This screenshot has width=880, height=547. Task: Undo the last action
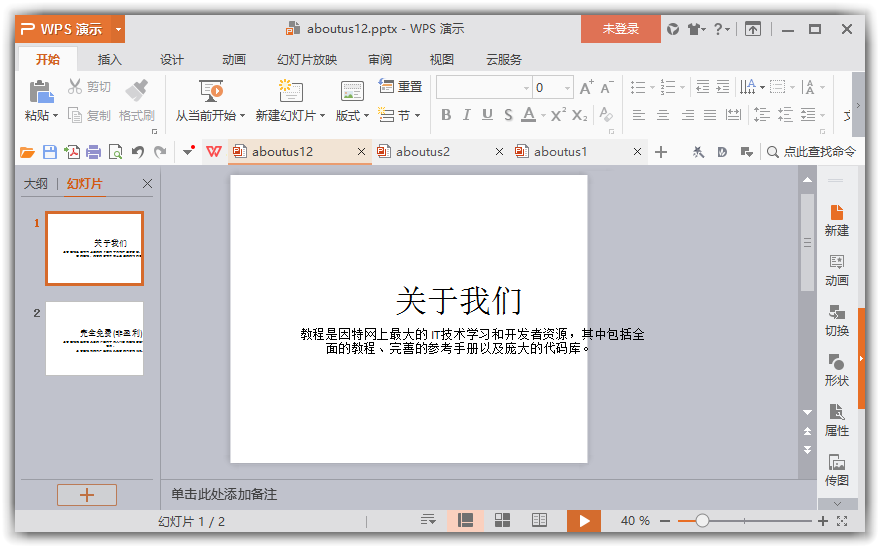[138, 152]
